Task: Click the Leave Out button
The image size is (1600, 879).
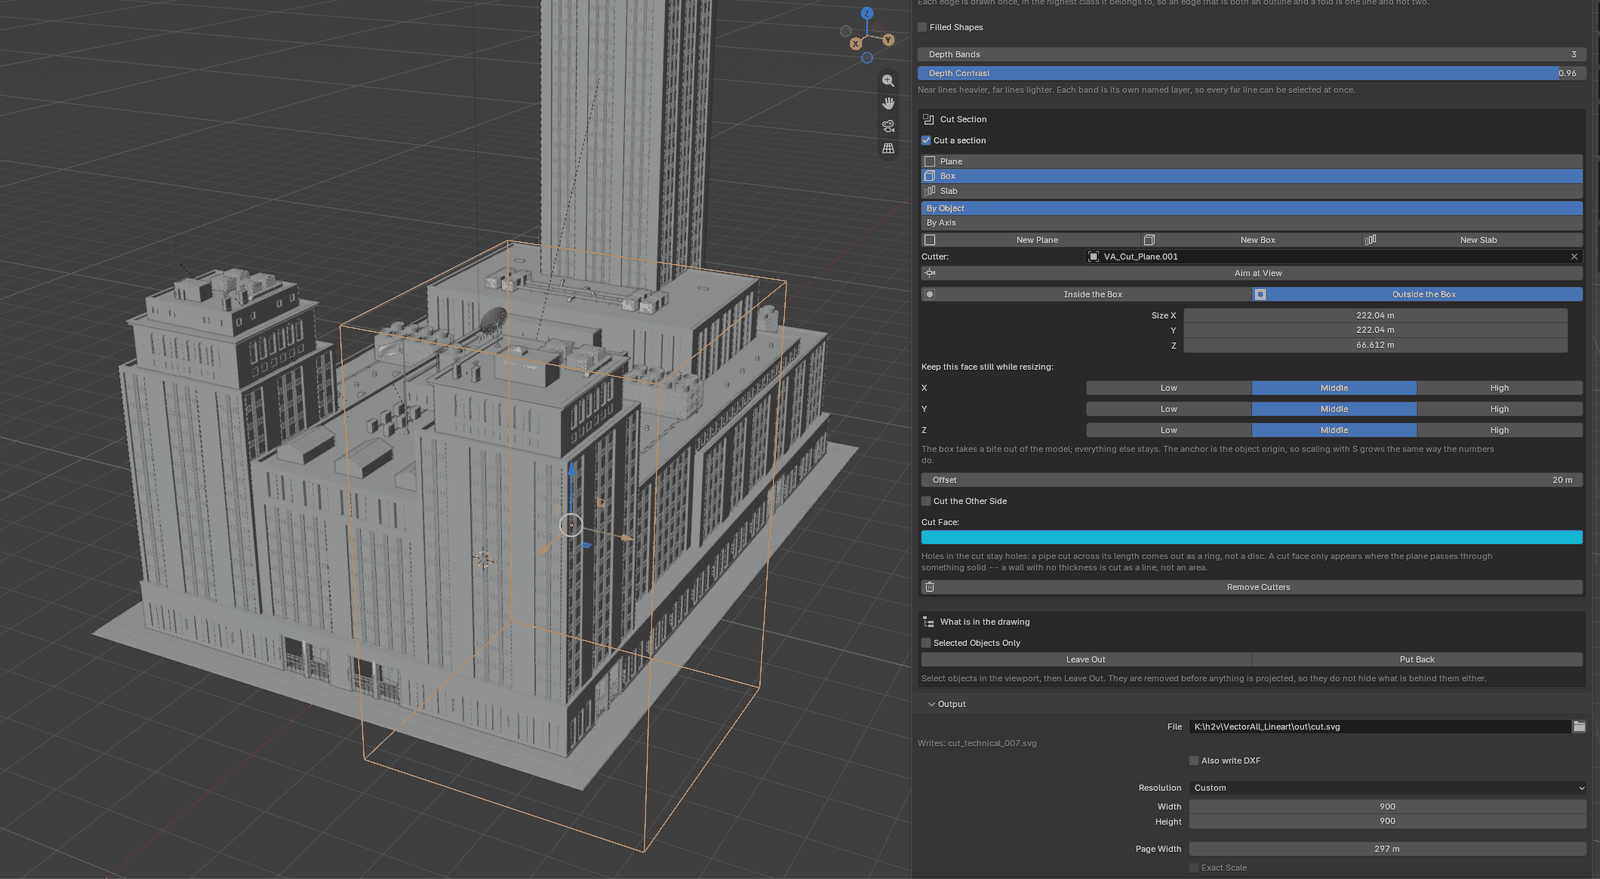Action: [x=1086, y=660]
